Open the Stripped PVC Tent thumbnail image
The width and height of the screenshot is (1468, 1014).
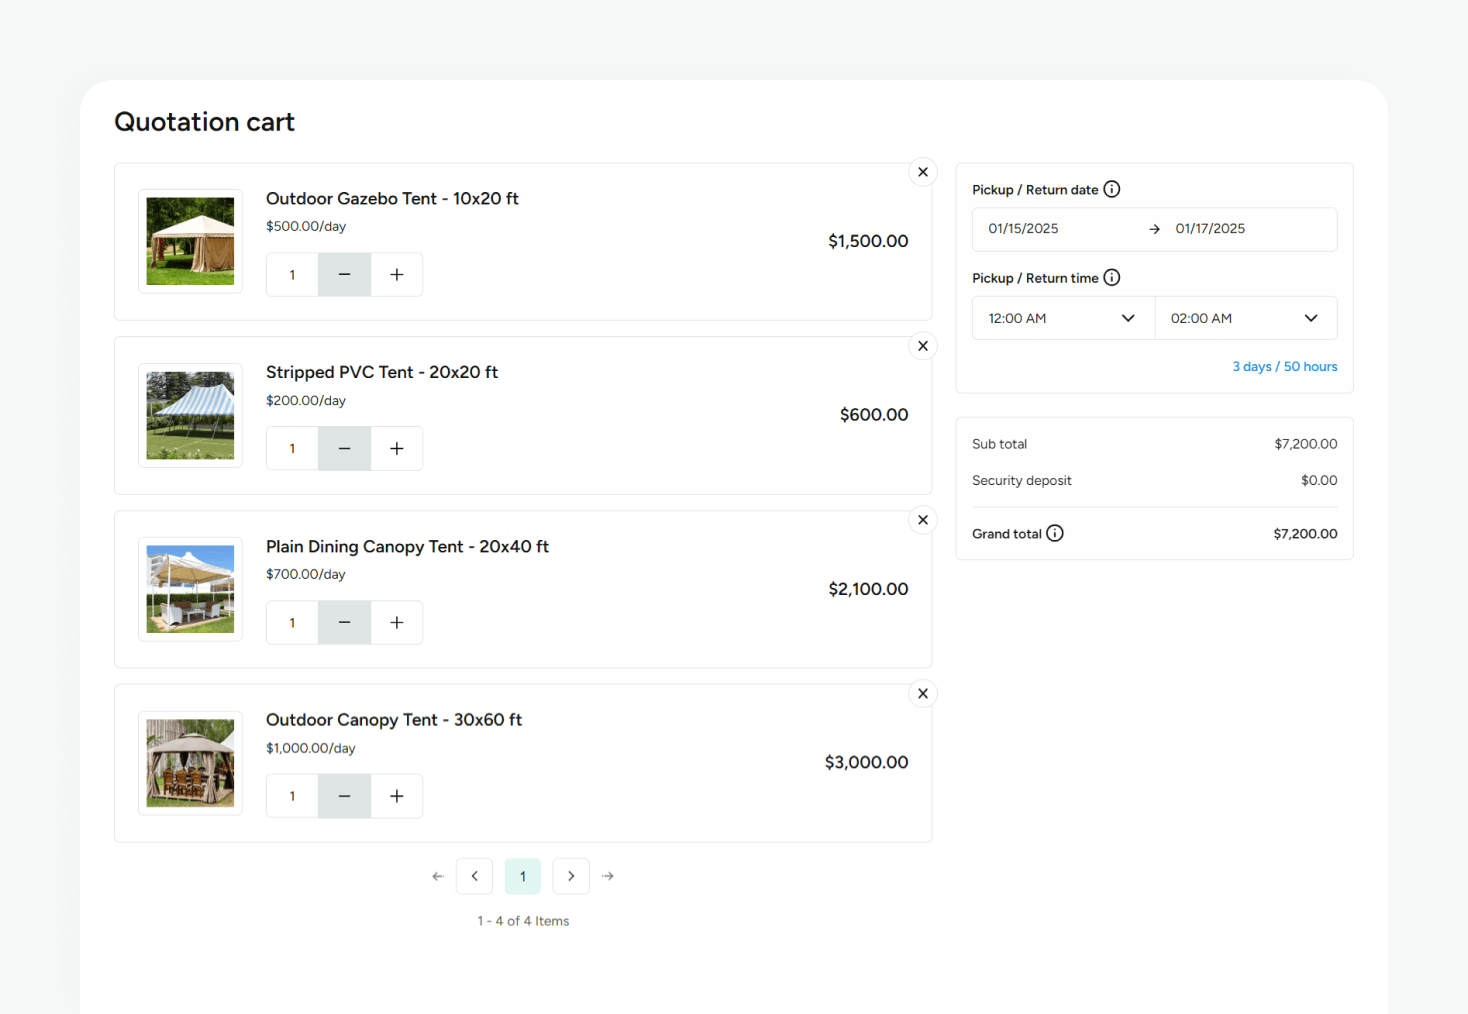pyautogui.click(x=190, y=415)
